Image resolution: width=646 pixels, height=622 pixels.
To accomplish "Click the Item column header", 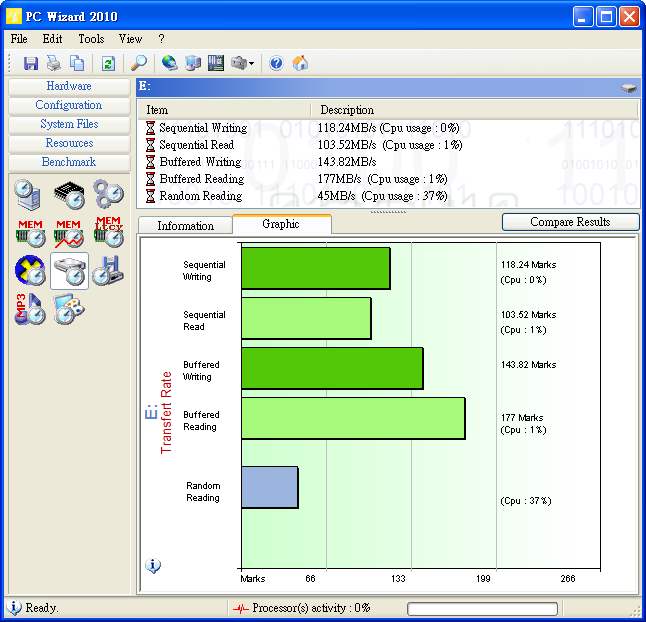I will (x=224, y=110).
